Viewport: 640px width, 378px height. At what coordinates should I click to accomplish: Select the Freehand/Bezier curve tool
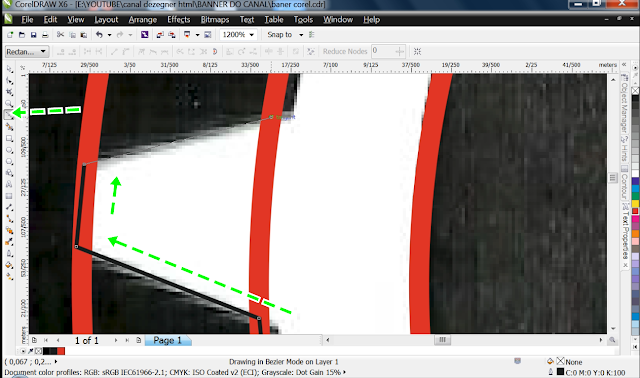(9, 115)
